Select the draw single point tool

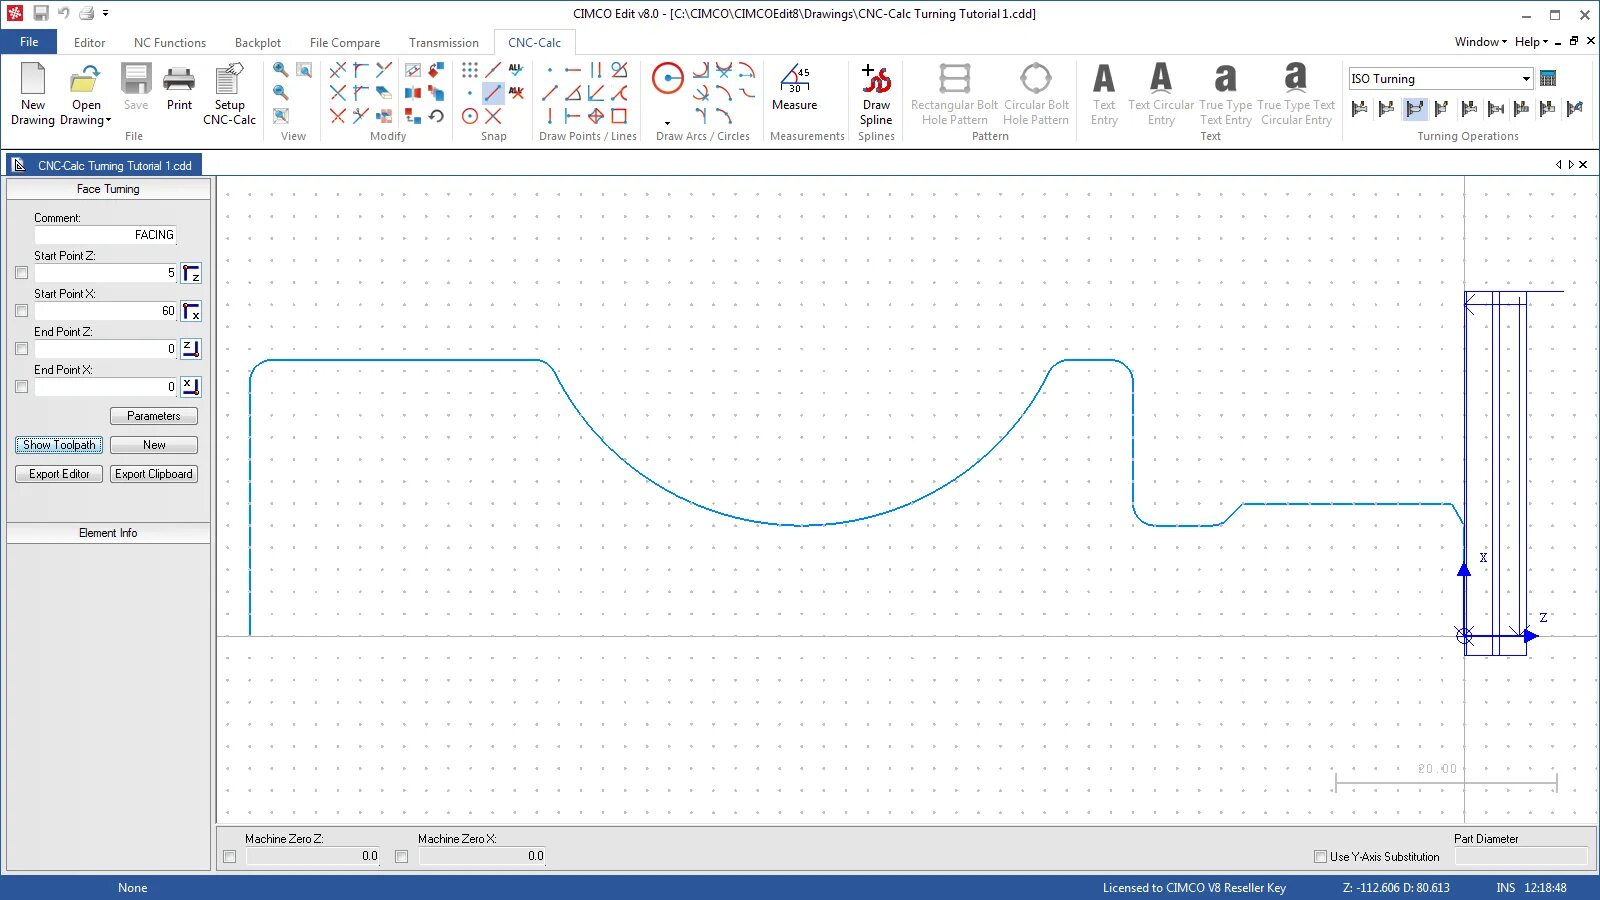coord(550,70)
